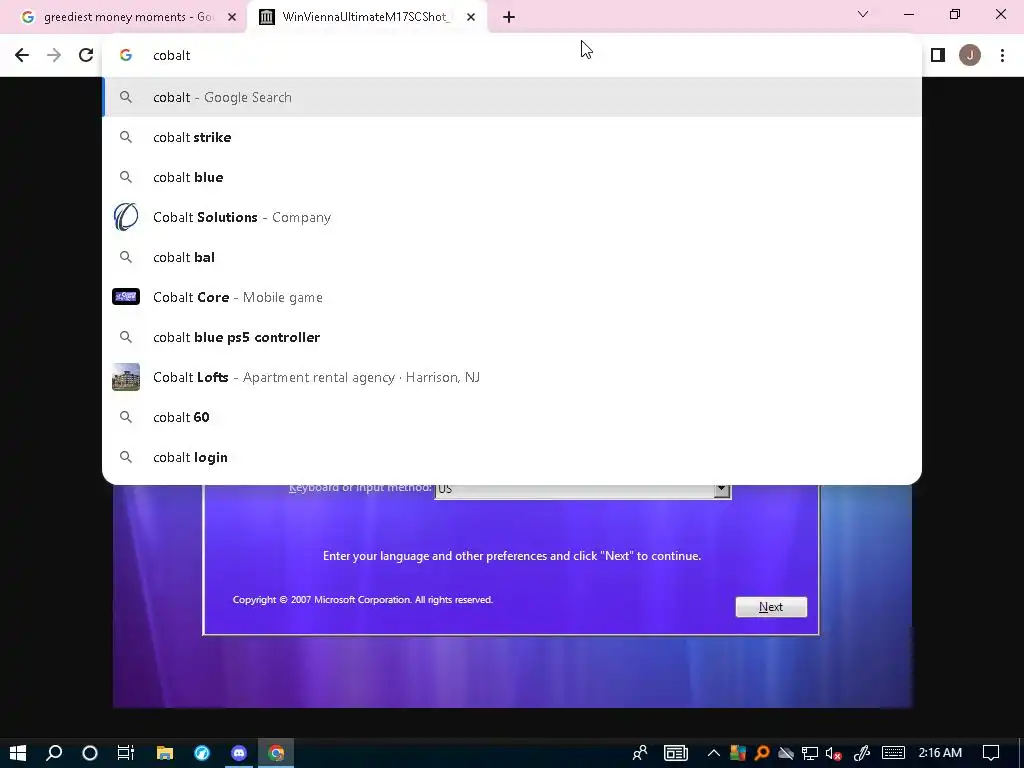Click the orange magnifier tray icon
Image resolution: width=1024 pixels, height=768 pixels.
pos(761,753)
